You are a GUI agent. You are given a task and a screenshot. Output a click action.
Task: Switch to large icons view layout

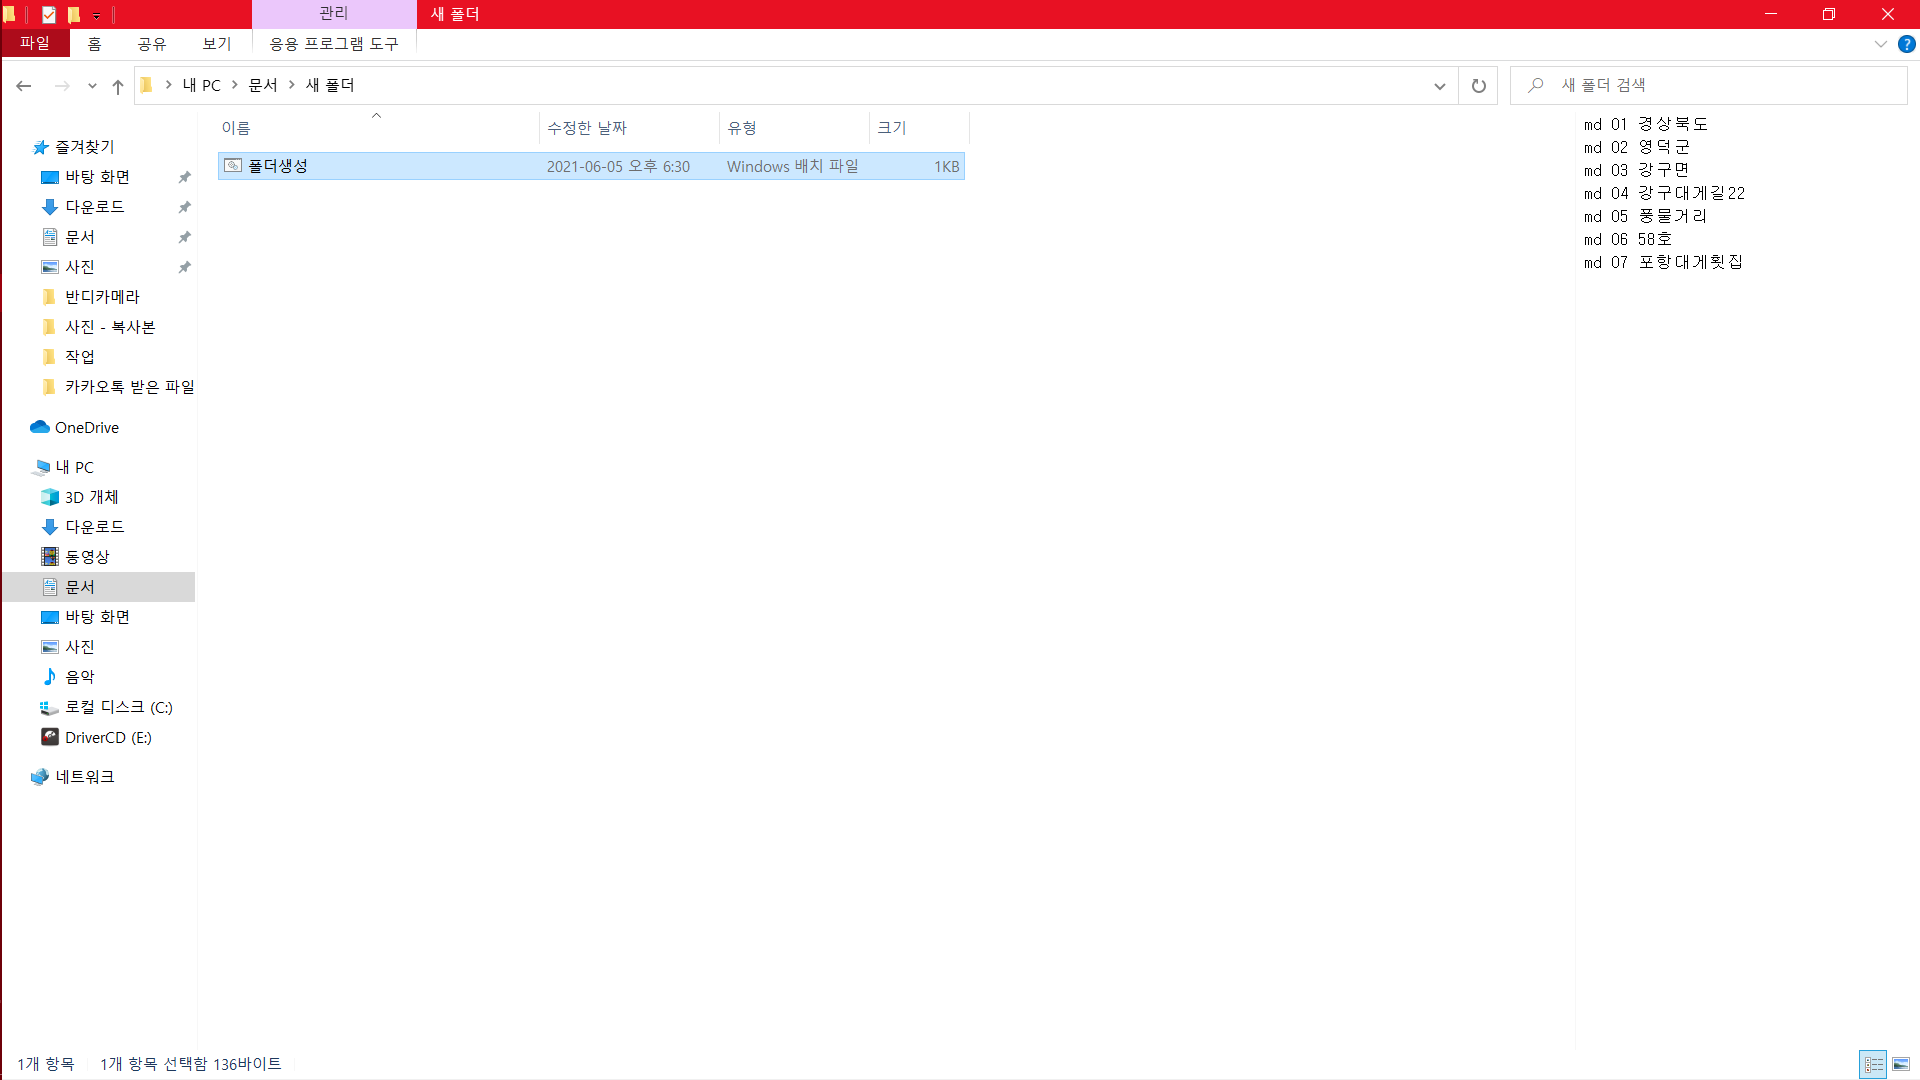1901,1064
